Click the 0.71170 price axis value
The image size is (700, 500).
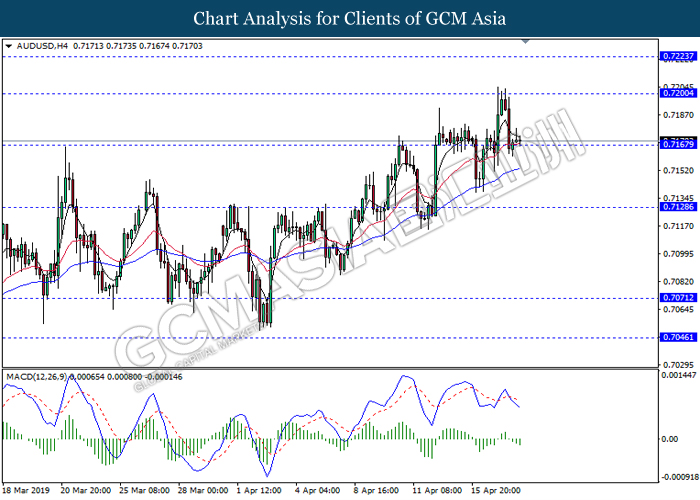tap(679, 226)
